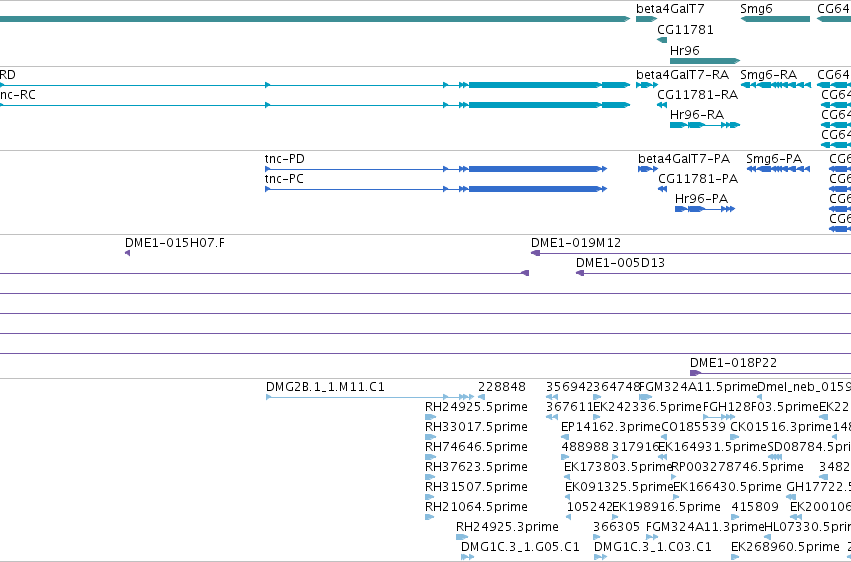Select BAC clone label DME1-018P22
The width and height of the screenshot is (851, 562).
(x=733, y=363)
